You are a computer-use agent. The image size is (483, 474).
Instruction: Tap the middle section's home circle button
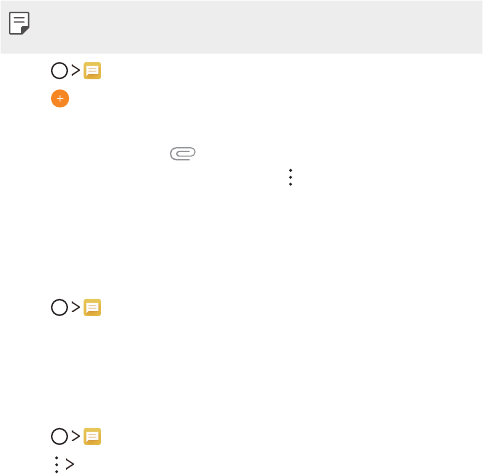[x=59, y=307]
